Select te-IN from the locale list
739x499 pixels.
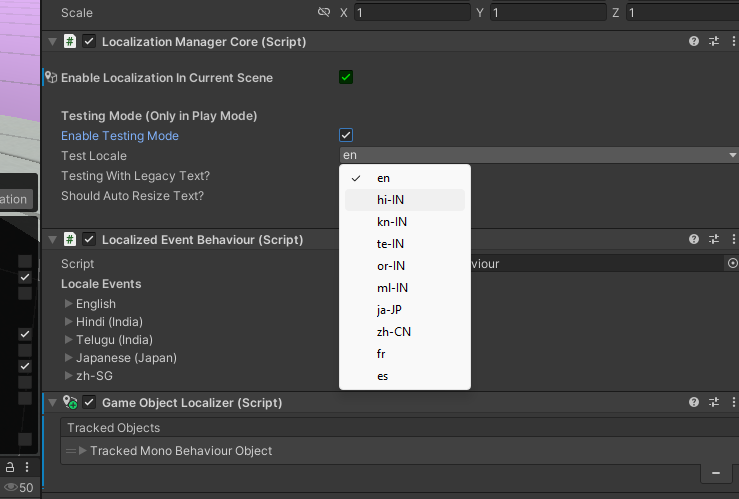point(405,244)
